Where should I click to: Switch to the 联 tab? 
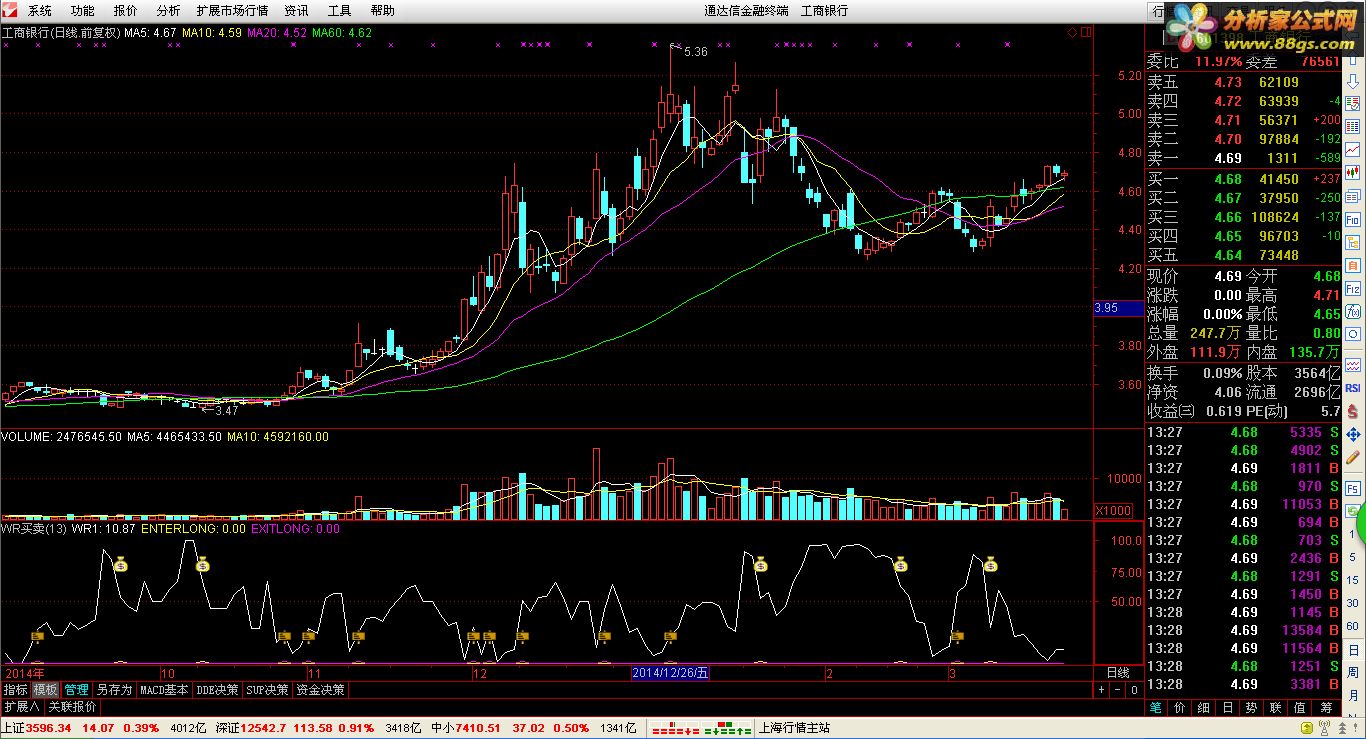(x=1276, y=707)
